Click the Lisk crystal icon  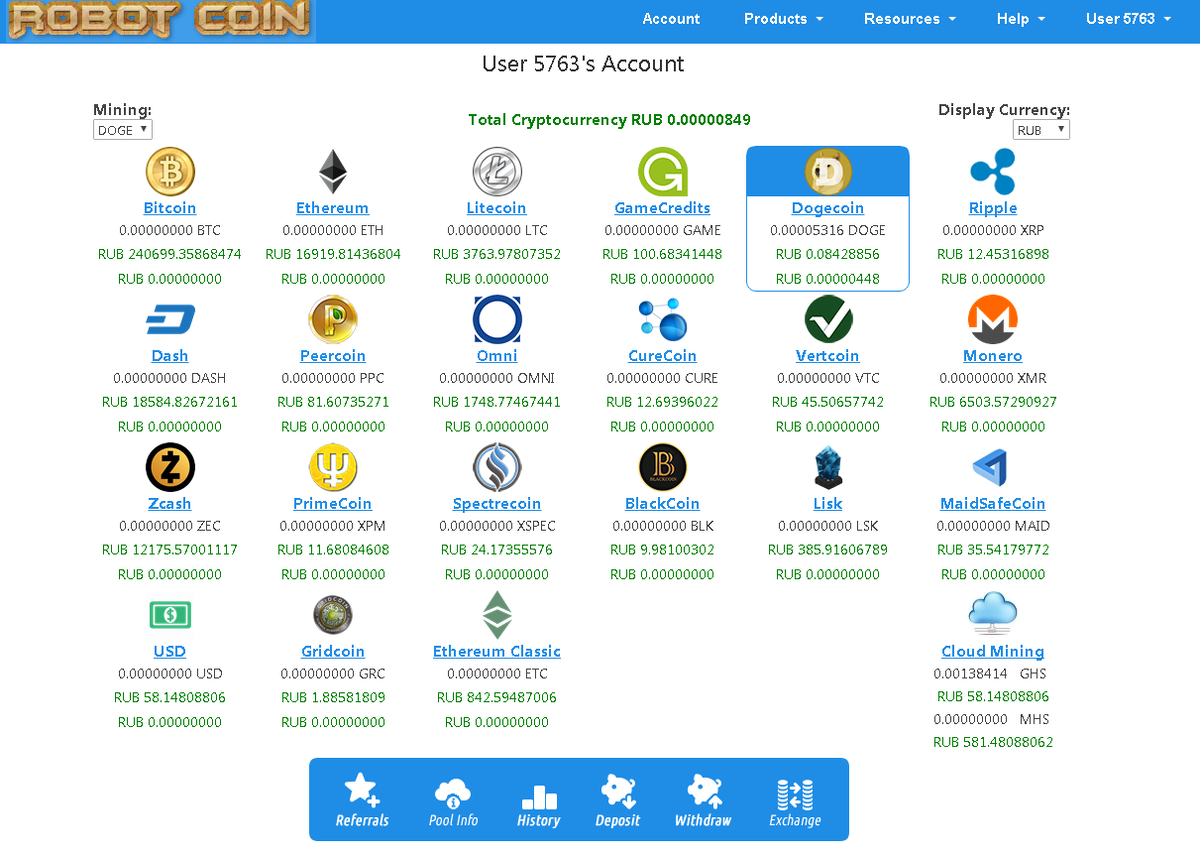click(828, 468)
